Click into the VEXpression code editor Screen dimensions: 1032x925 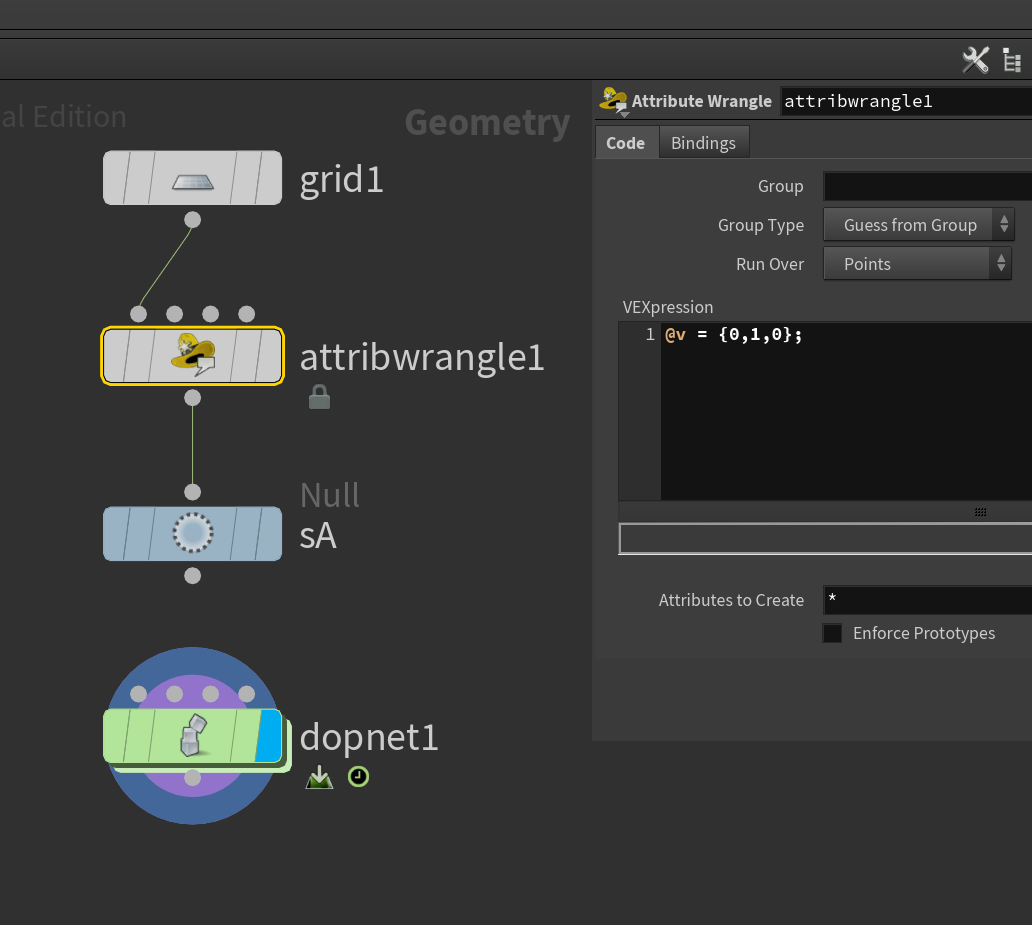click(x=846, y=411)
